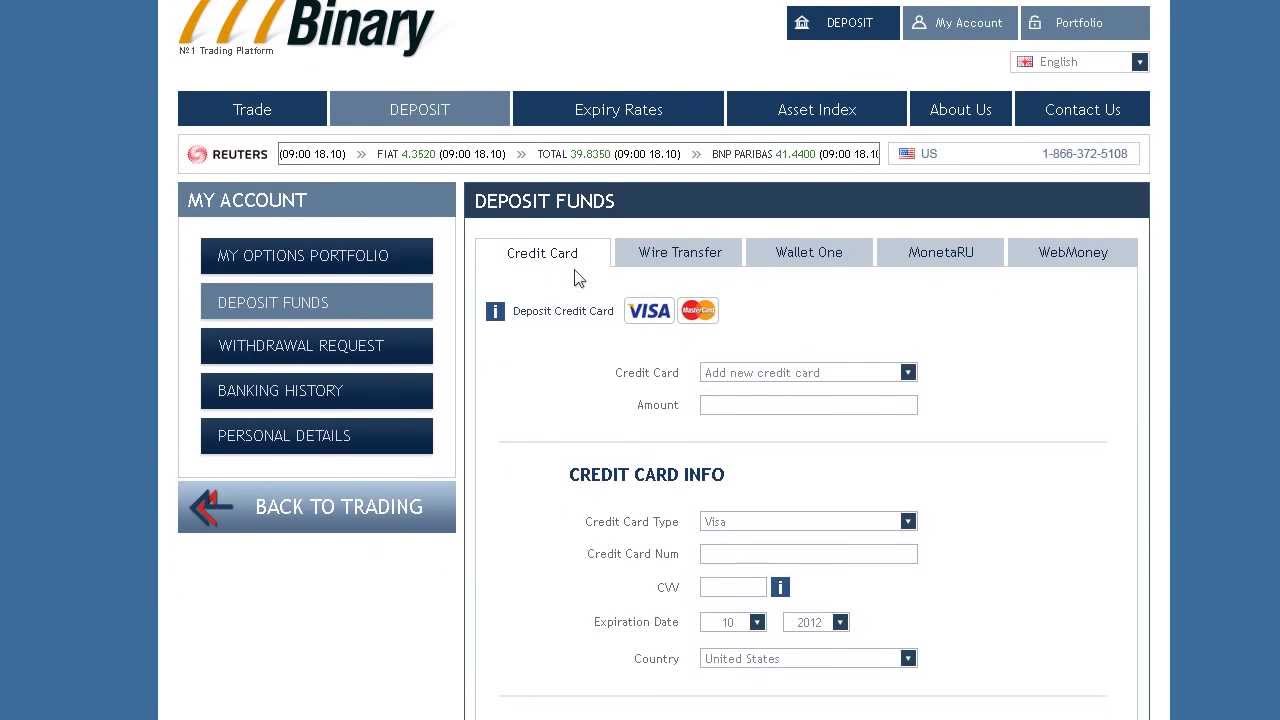Focus the Amount input field
1280x720 pixels.
point(808,405)
